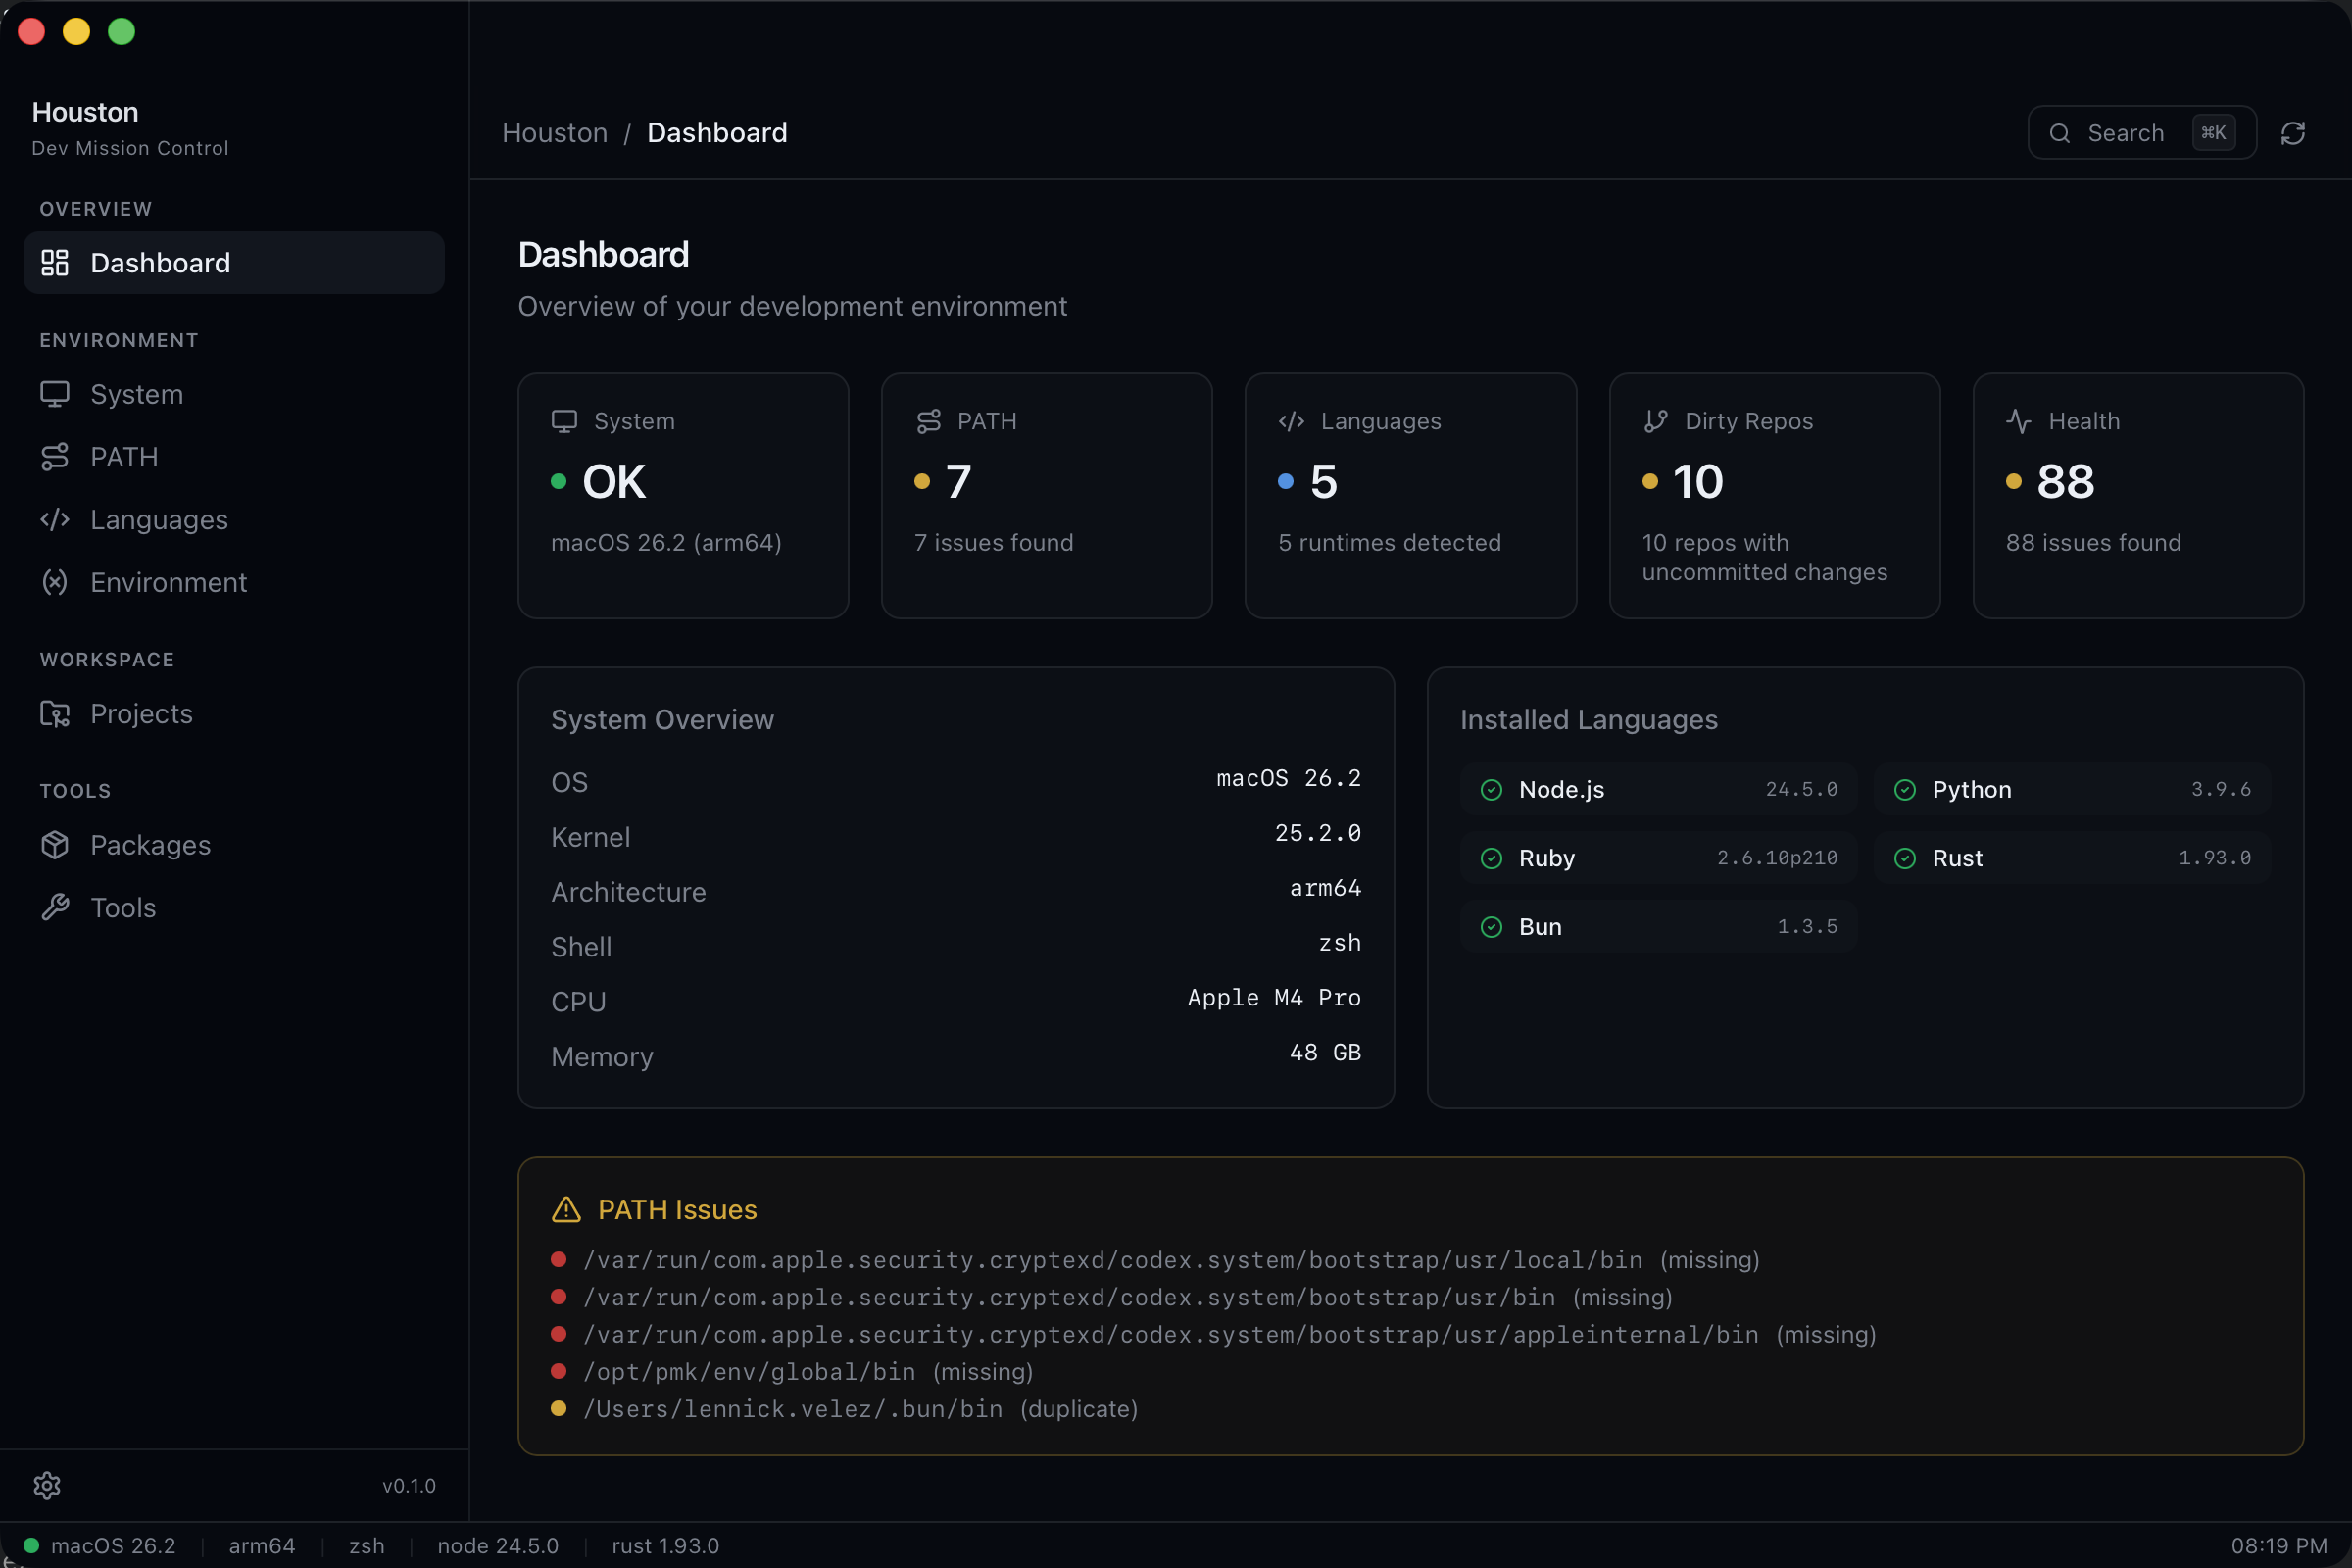Screen dimensions: 2352x1568
Task: Click node 24.5.0 in the status bar
Action: coord(497,1545)
